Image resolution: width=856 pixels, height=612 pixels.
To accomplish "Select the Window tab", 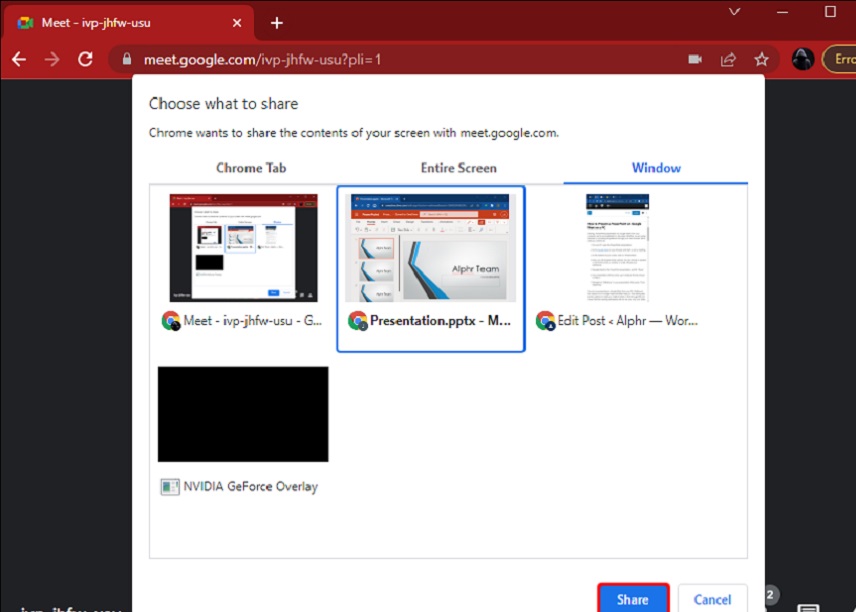I will (x=656, y=168).
